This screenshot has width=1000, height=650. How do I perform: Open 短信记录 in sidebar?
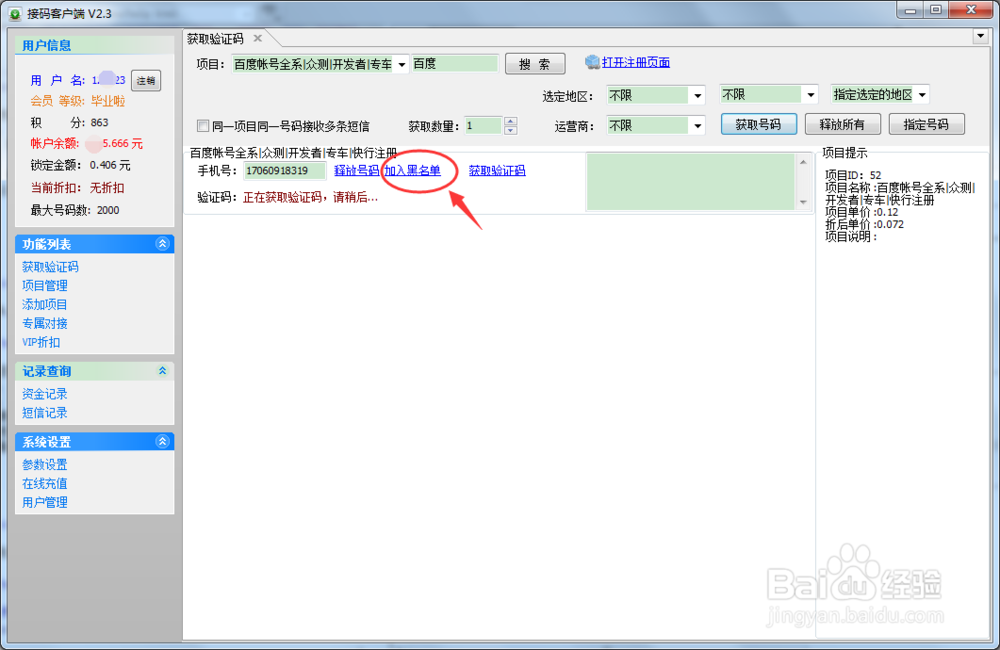pyautogui.click(x=45, y=413)
